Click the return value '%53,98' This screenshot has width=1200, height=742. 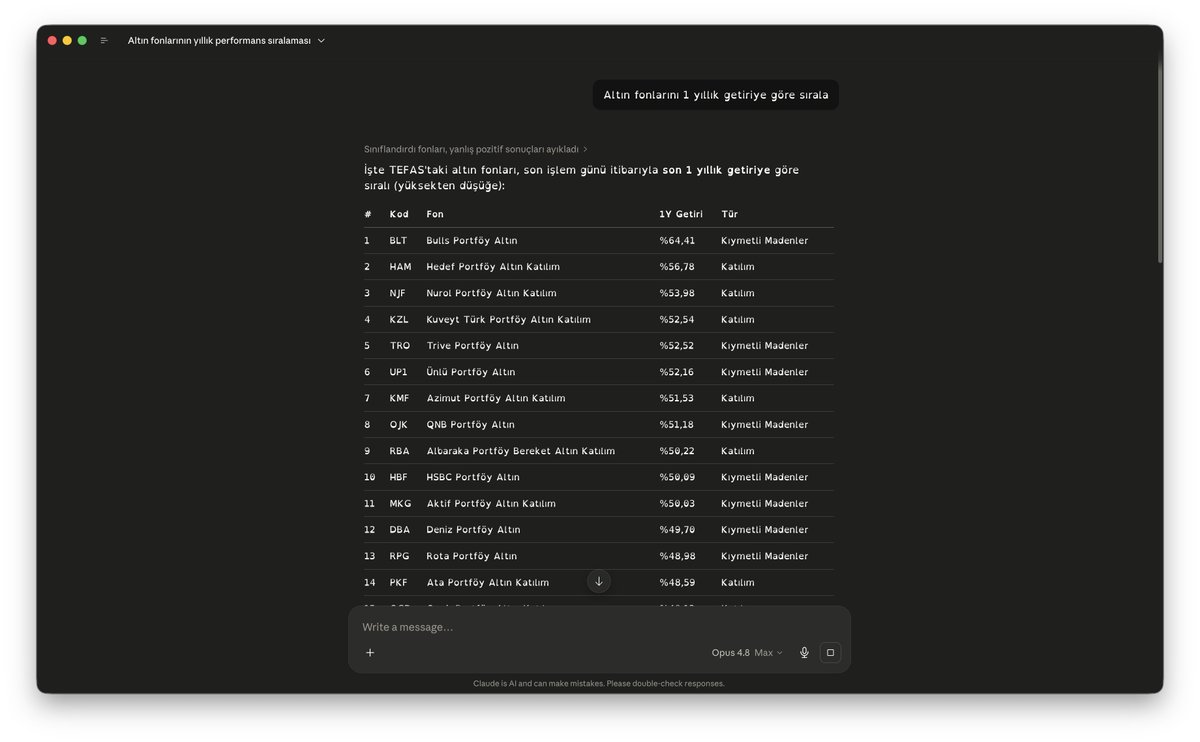click(677, 293)
